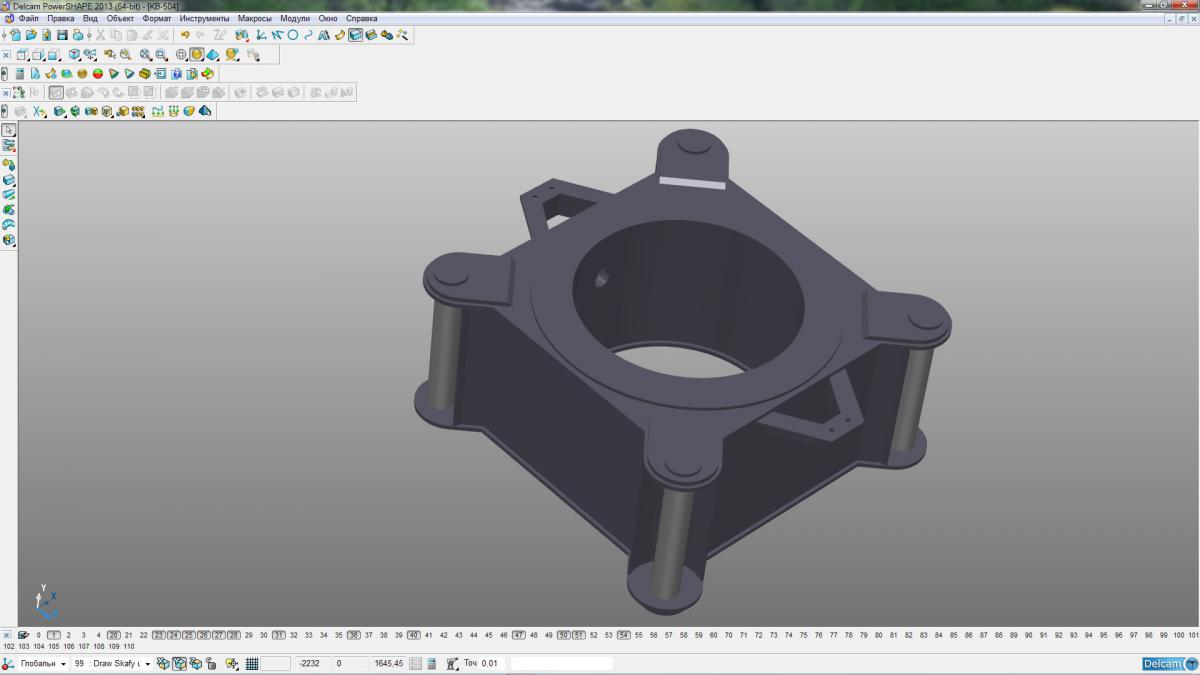
Task: Select the Workplane tool icon
Action: (x=260, y=34)
